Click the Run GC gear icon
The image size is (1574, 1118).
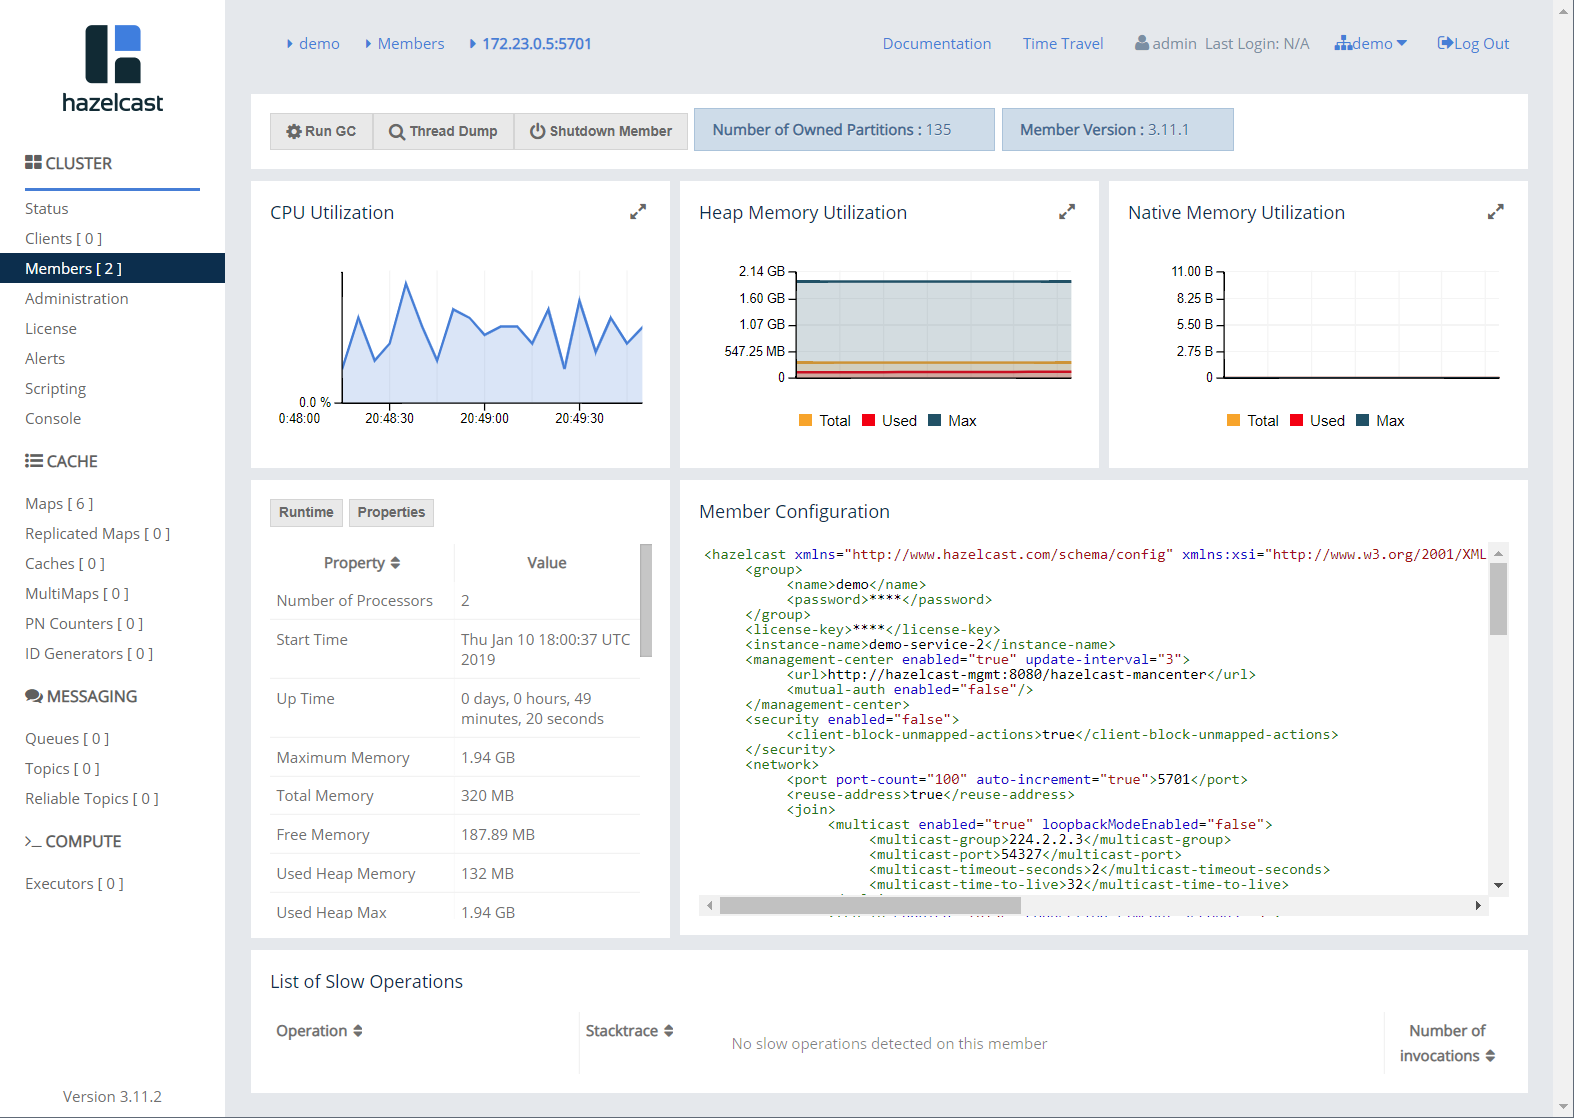[x=294, y=131]
